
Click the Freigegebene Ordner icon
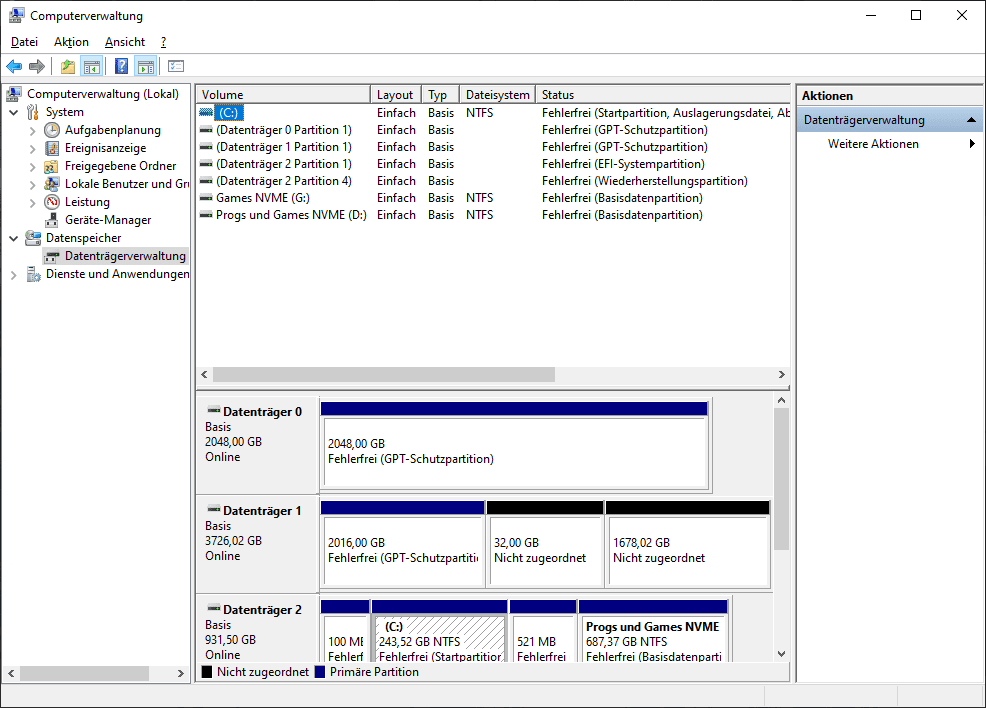point(52,167)
